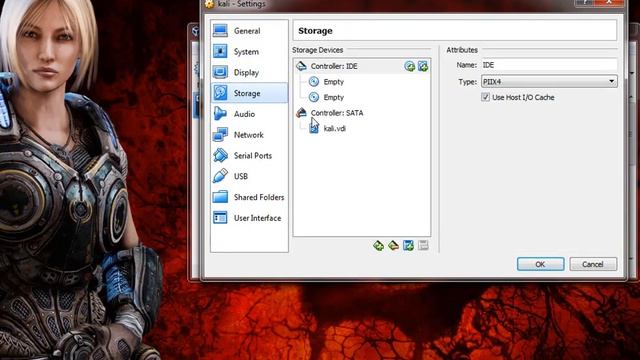Add hard disk to IDE controller
640x360 pixels.
423,66
